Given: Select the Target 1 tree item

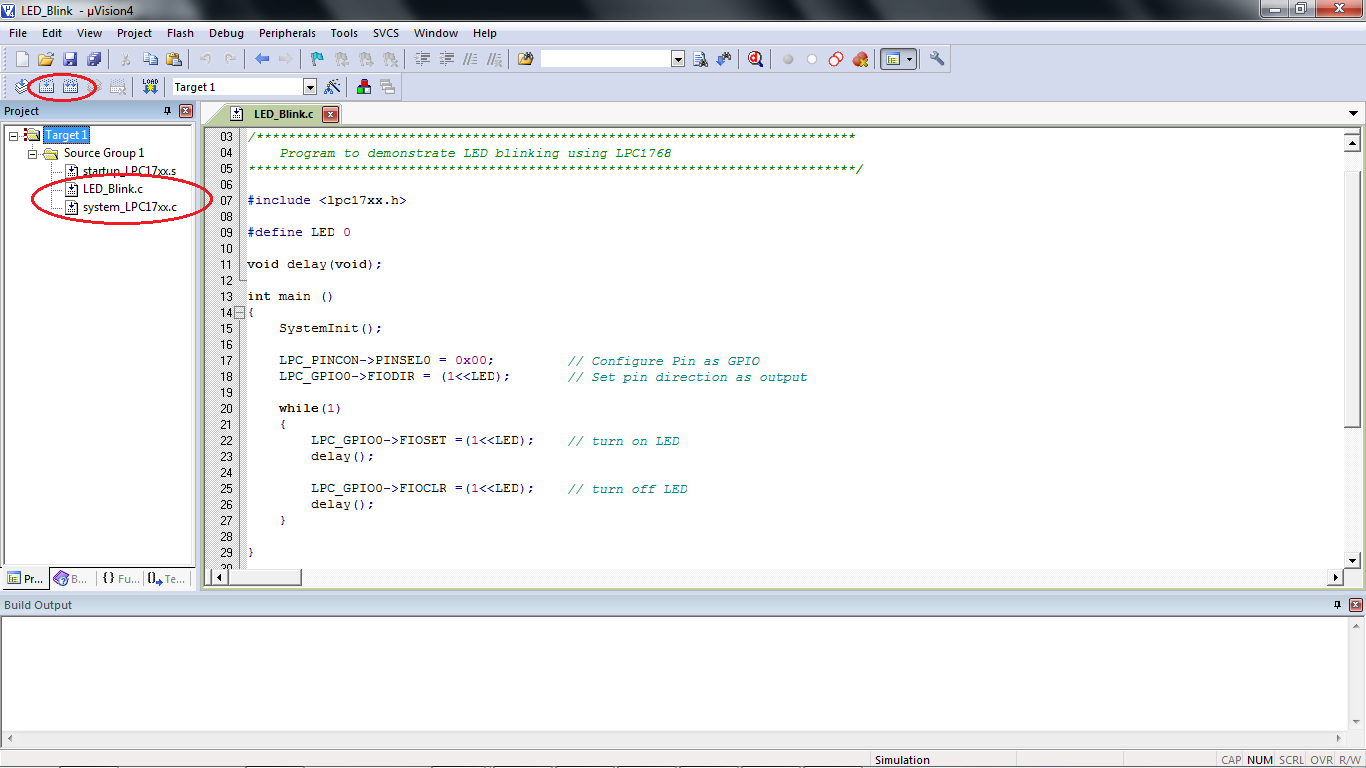Looking at the screenshot, I should click(x=66, y=135).
